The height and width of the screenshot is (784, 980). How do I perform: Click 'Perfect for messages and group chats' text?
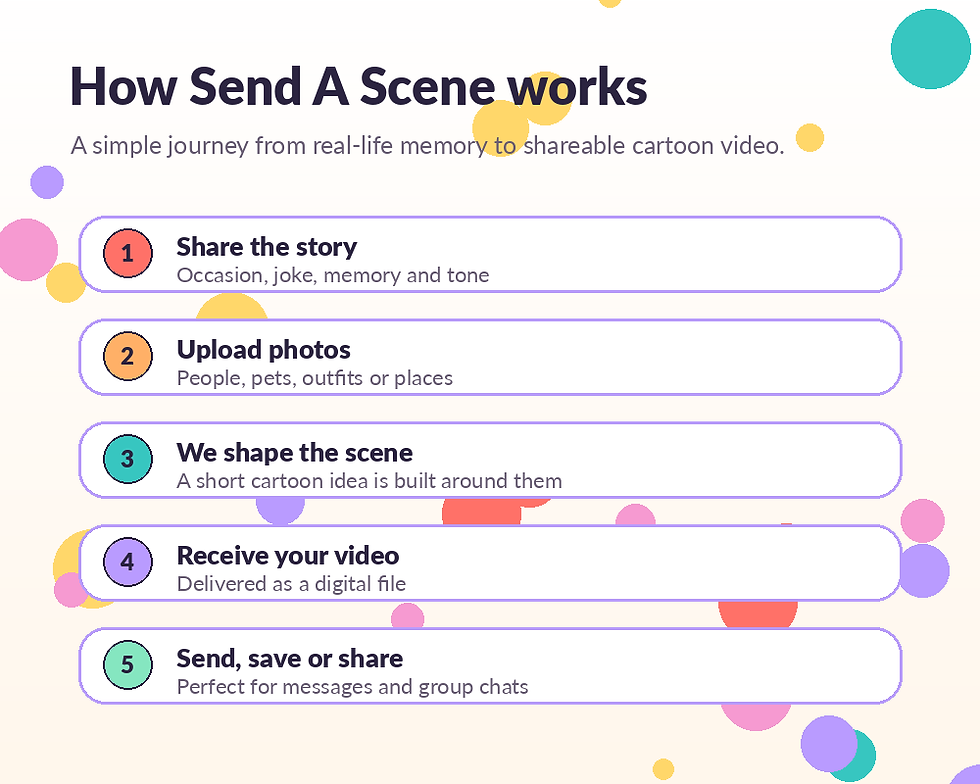click(352, 686)
